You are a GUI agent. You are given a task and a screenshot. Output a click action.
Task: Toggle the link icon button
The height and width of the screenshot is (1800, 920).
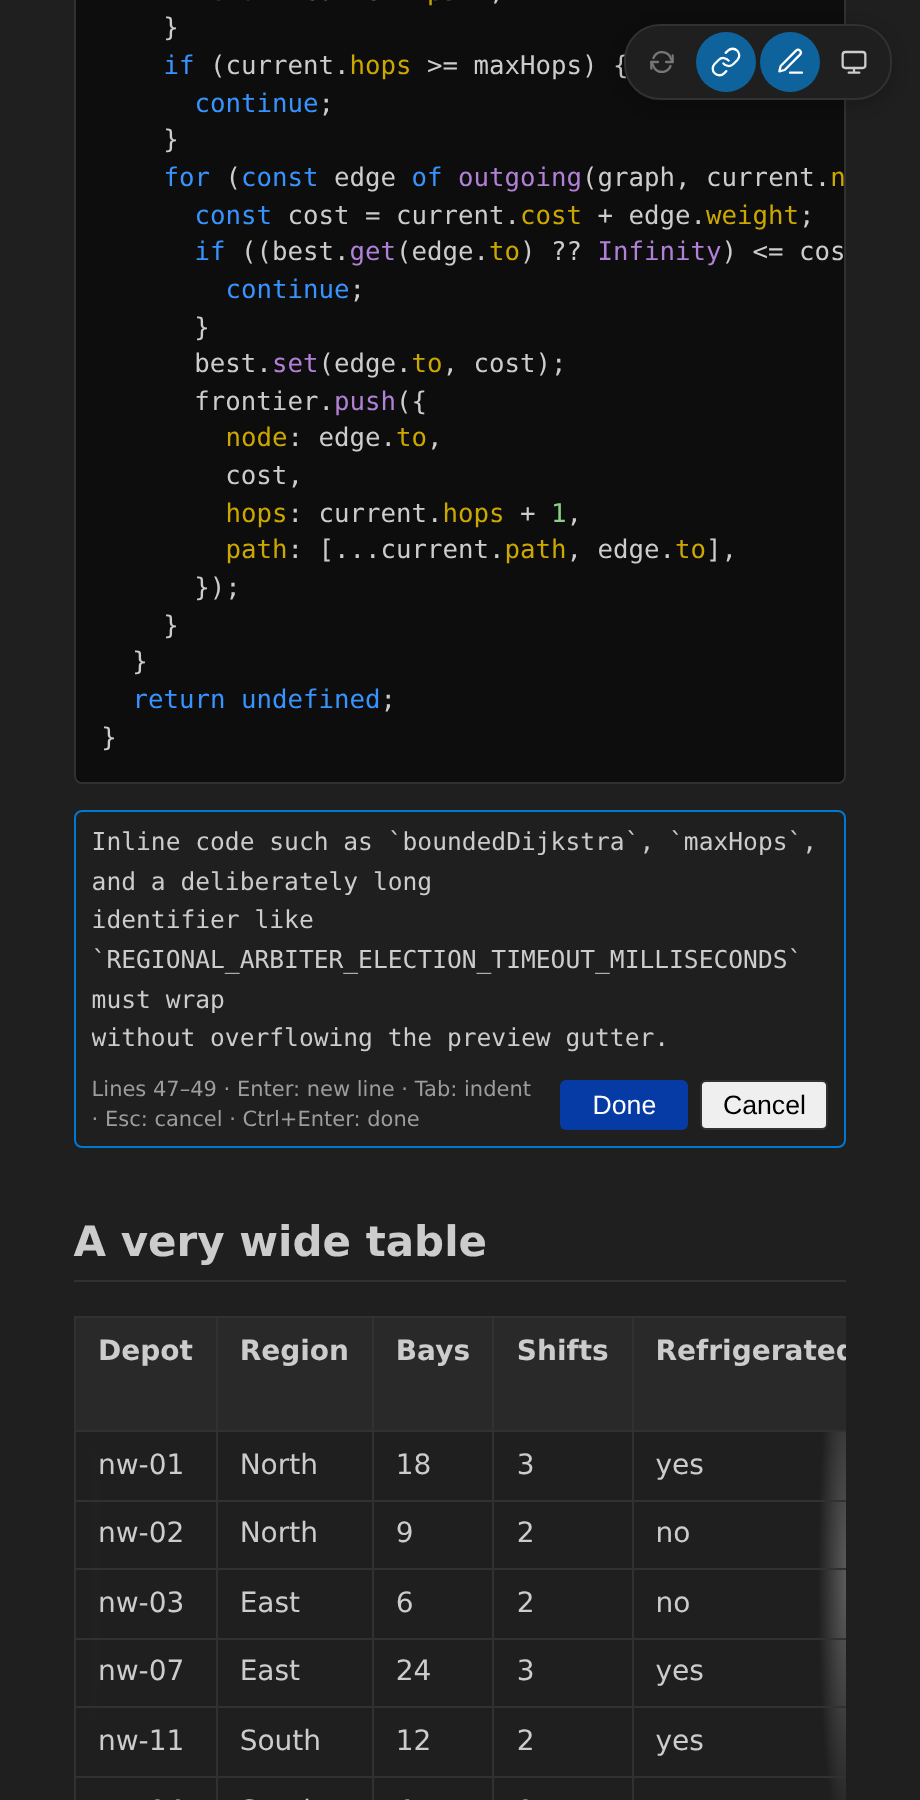click(x=726, y=62)
